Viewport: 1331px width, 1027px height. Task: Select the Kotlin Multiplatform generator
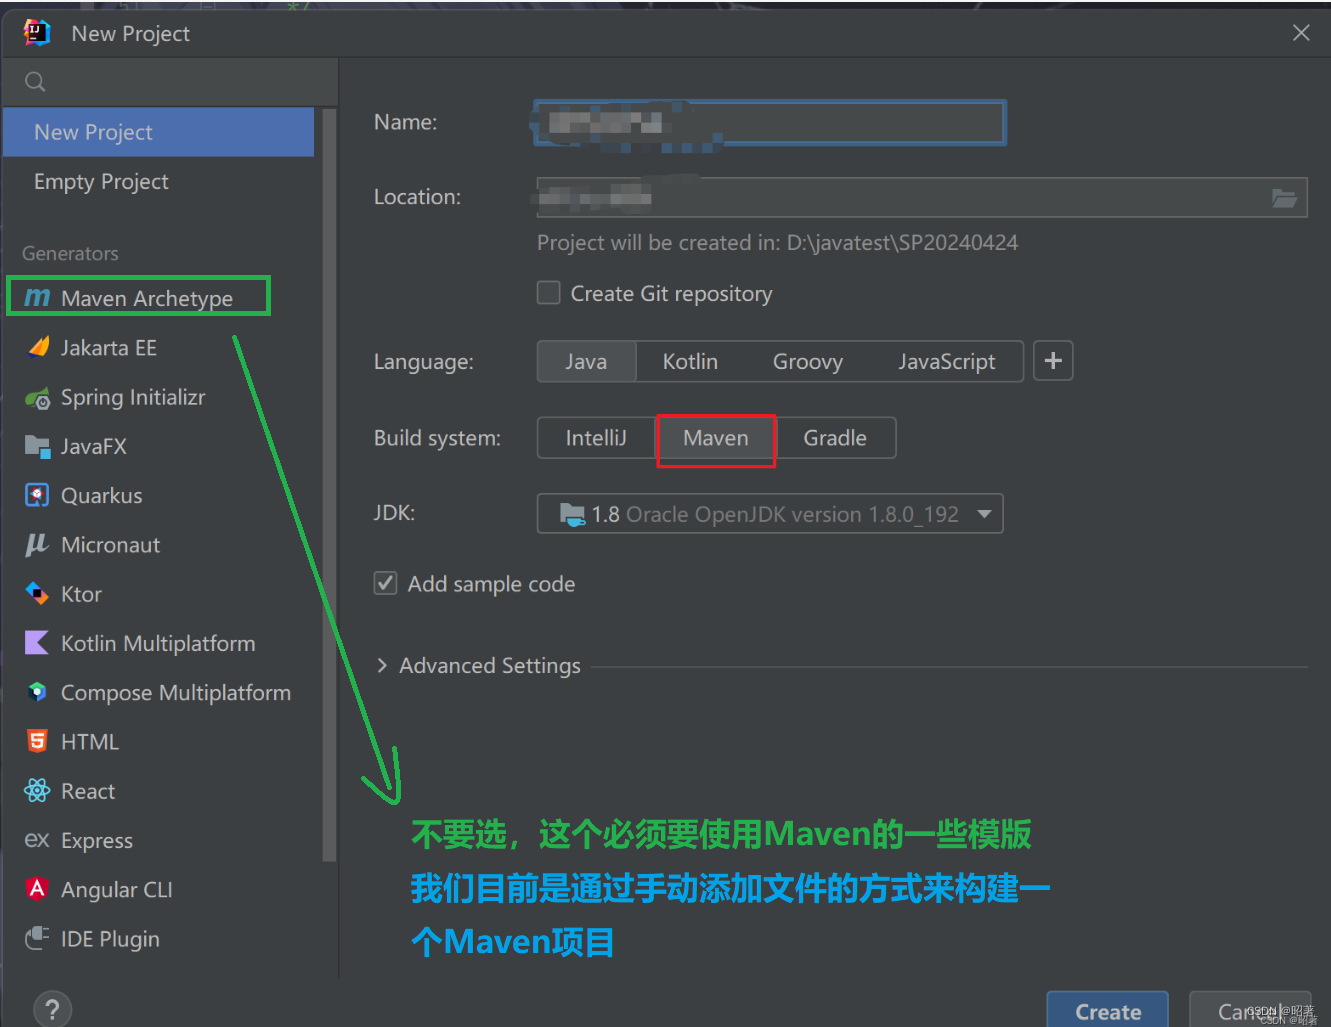point(158,643)
